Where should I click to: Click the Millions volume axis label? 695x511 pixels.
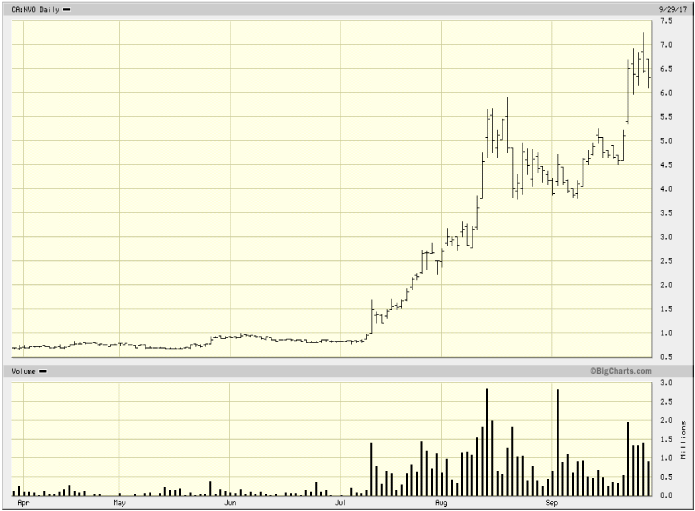coord(684,439)
